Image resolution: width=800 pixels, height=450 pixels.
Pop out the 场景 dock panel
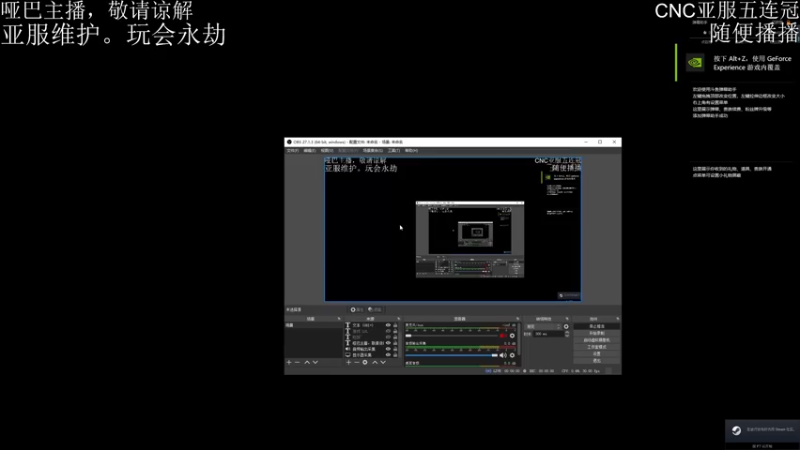coord(339,319)
